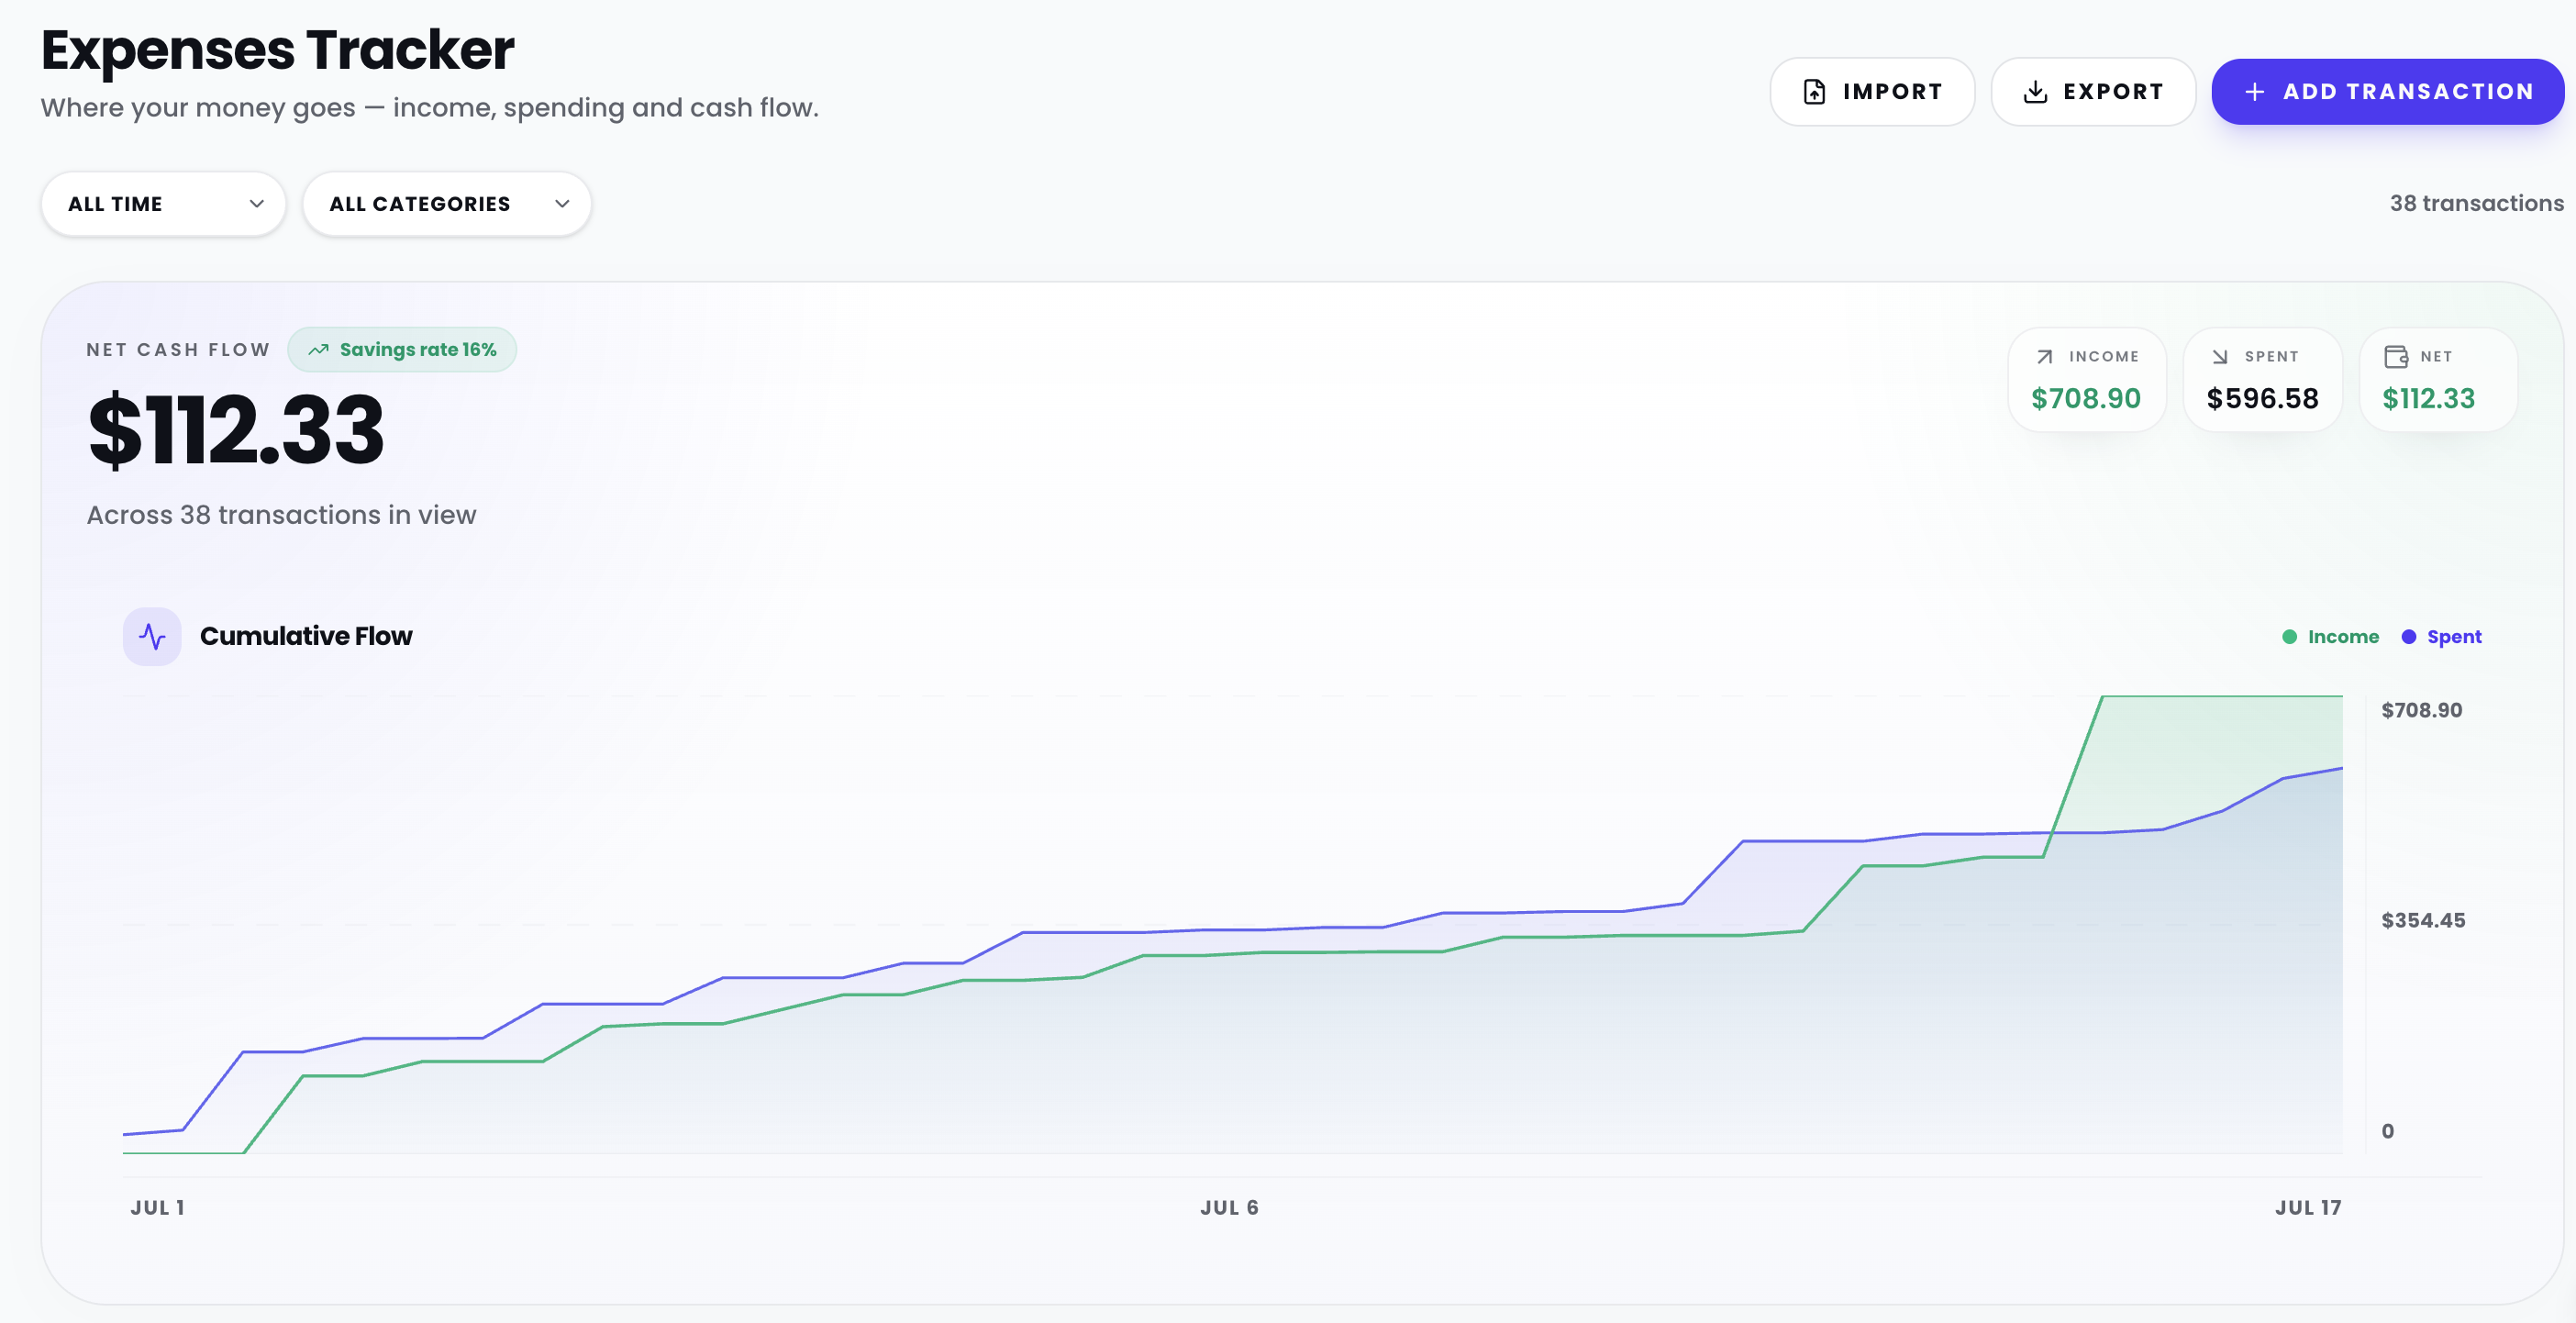Click the $354.45 y-axis label
Viewport: 2576px width, 1323px height.
(x=2423, y=921)
